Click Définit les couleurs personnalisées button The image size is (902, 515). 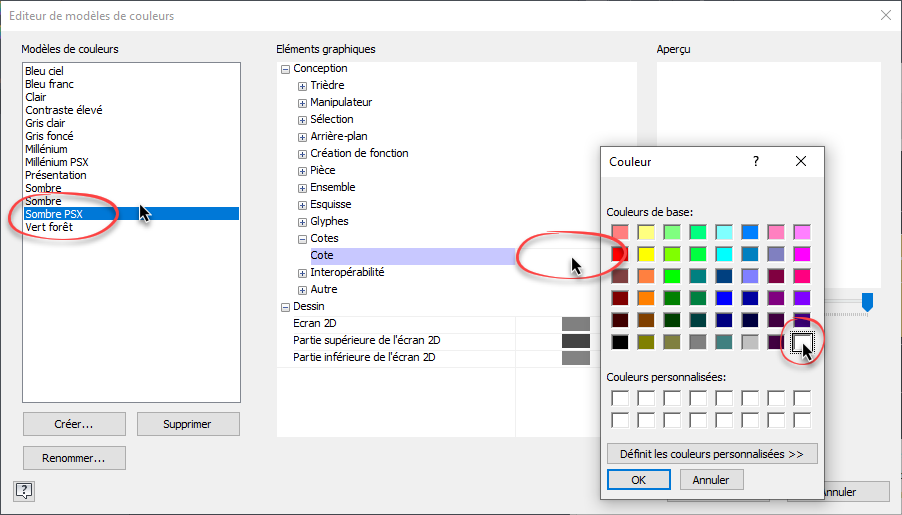tap(712, 454)
